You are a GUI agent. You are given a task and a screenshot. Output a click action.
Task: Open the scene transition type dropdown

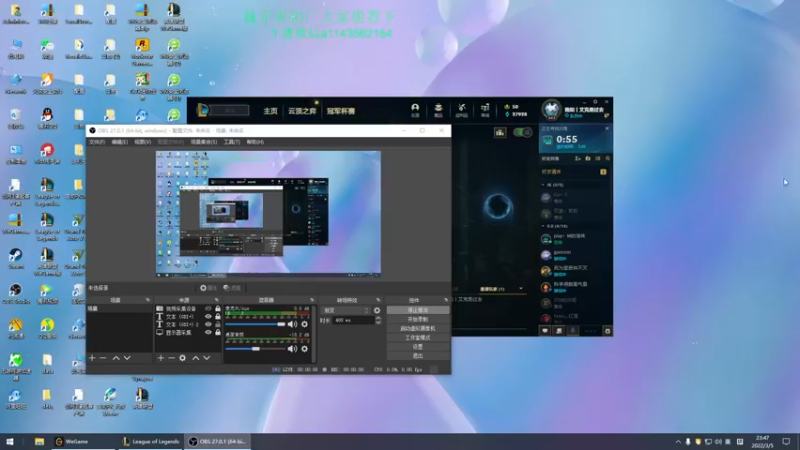point(345,310)
